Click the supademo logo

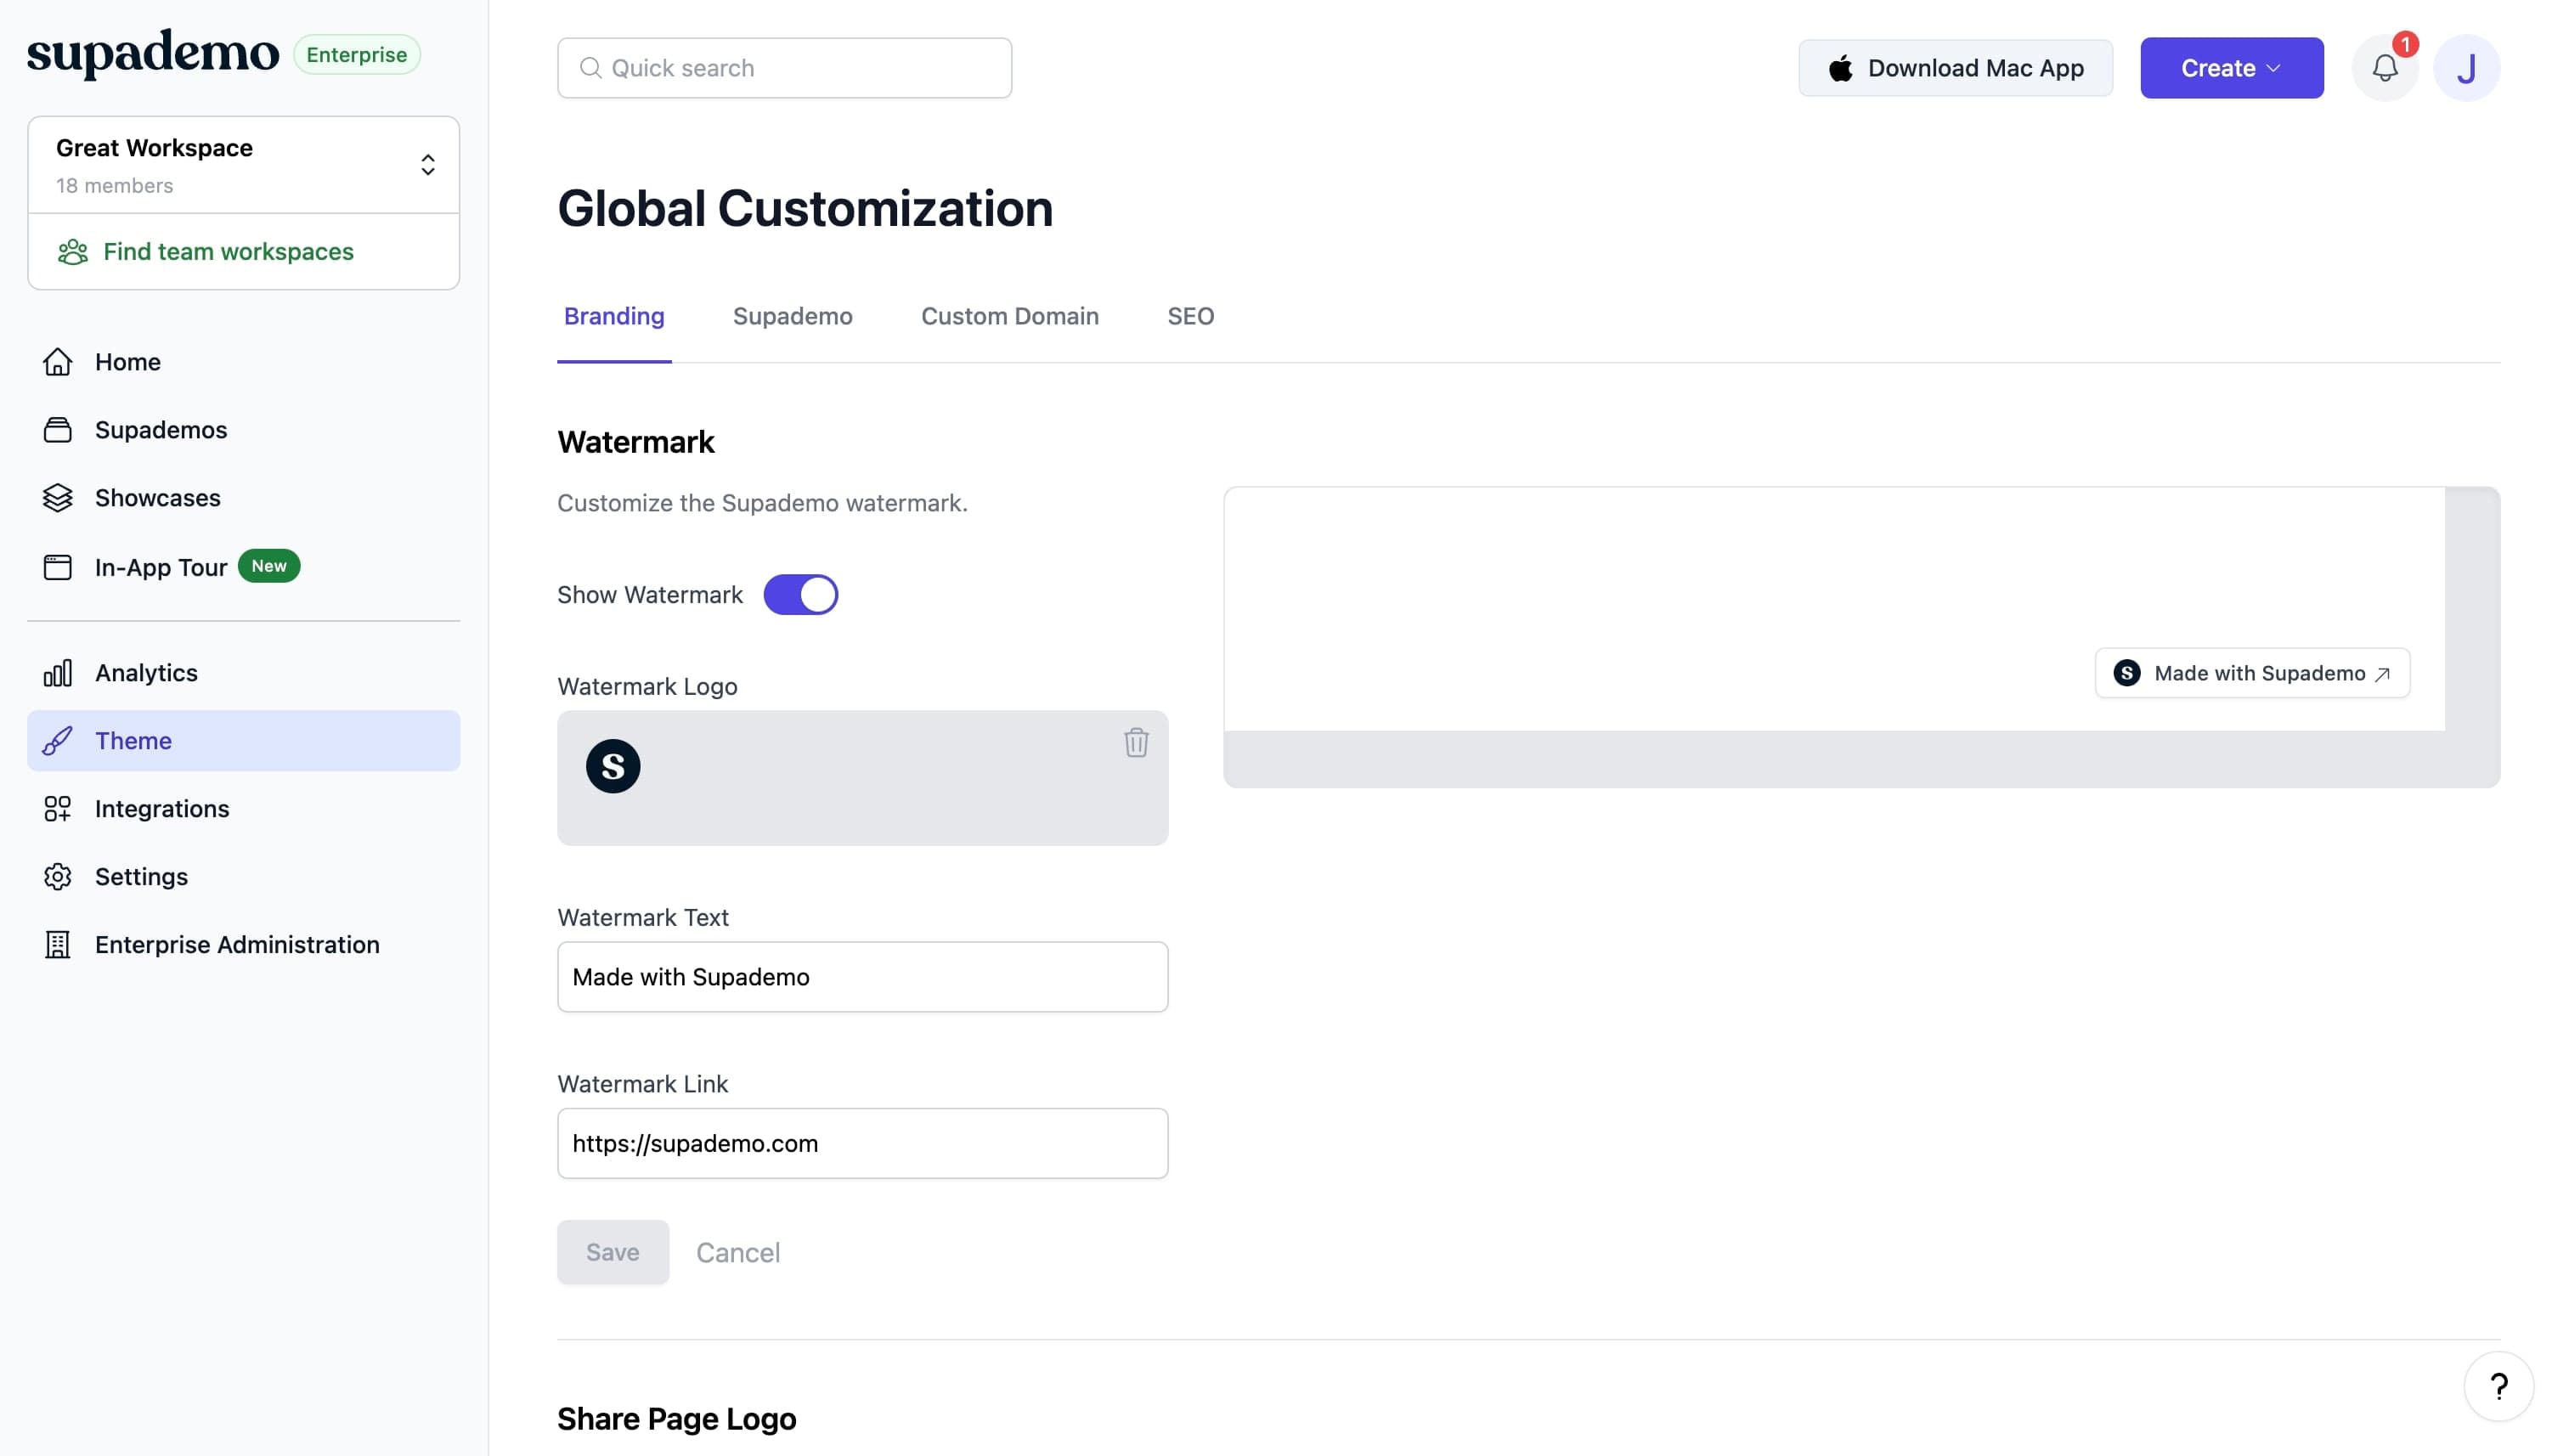point(153,54)
